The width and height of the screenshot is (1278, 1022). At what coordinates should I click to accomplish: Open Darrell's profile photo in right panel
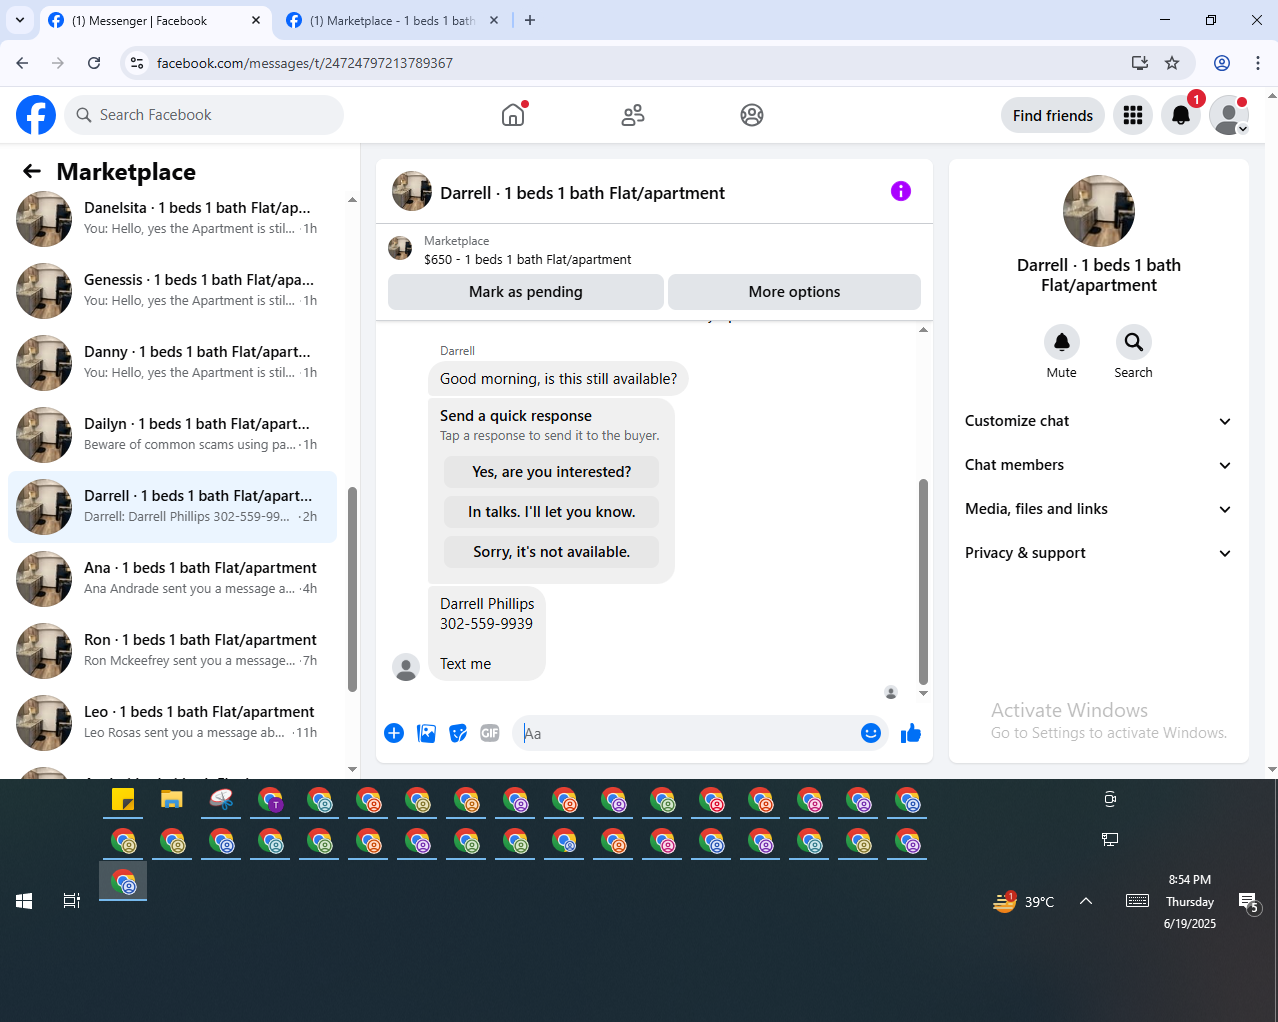(x=1099, y=211)
